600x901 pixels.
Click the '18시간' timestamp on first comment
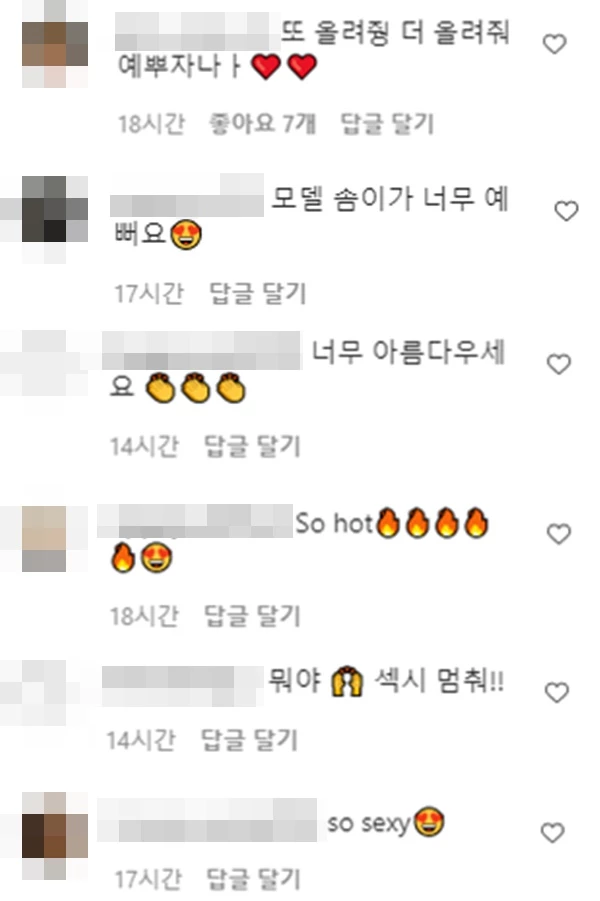[151, 124]
